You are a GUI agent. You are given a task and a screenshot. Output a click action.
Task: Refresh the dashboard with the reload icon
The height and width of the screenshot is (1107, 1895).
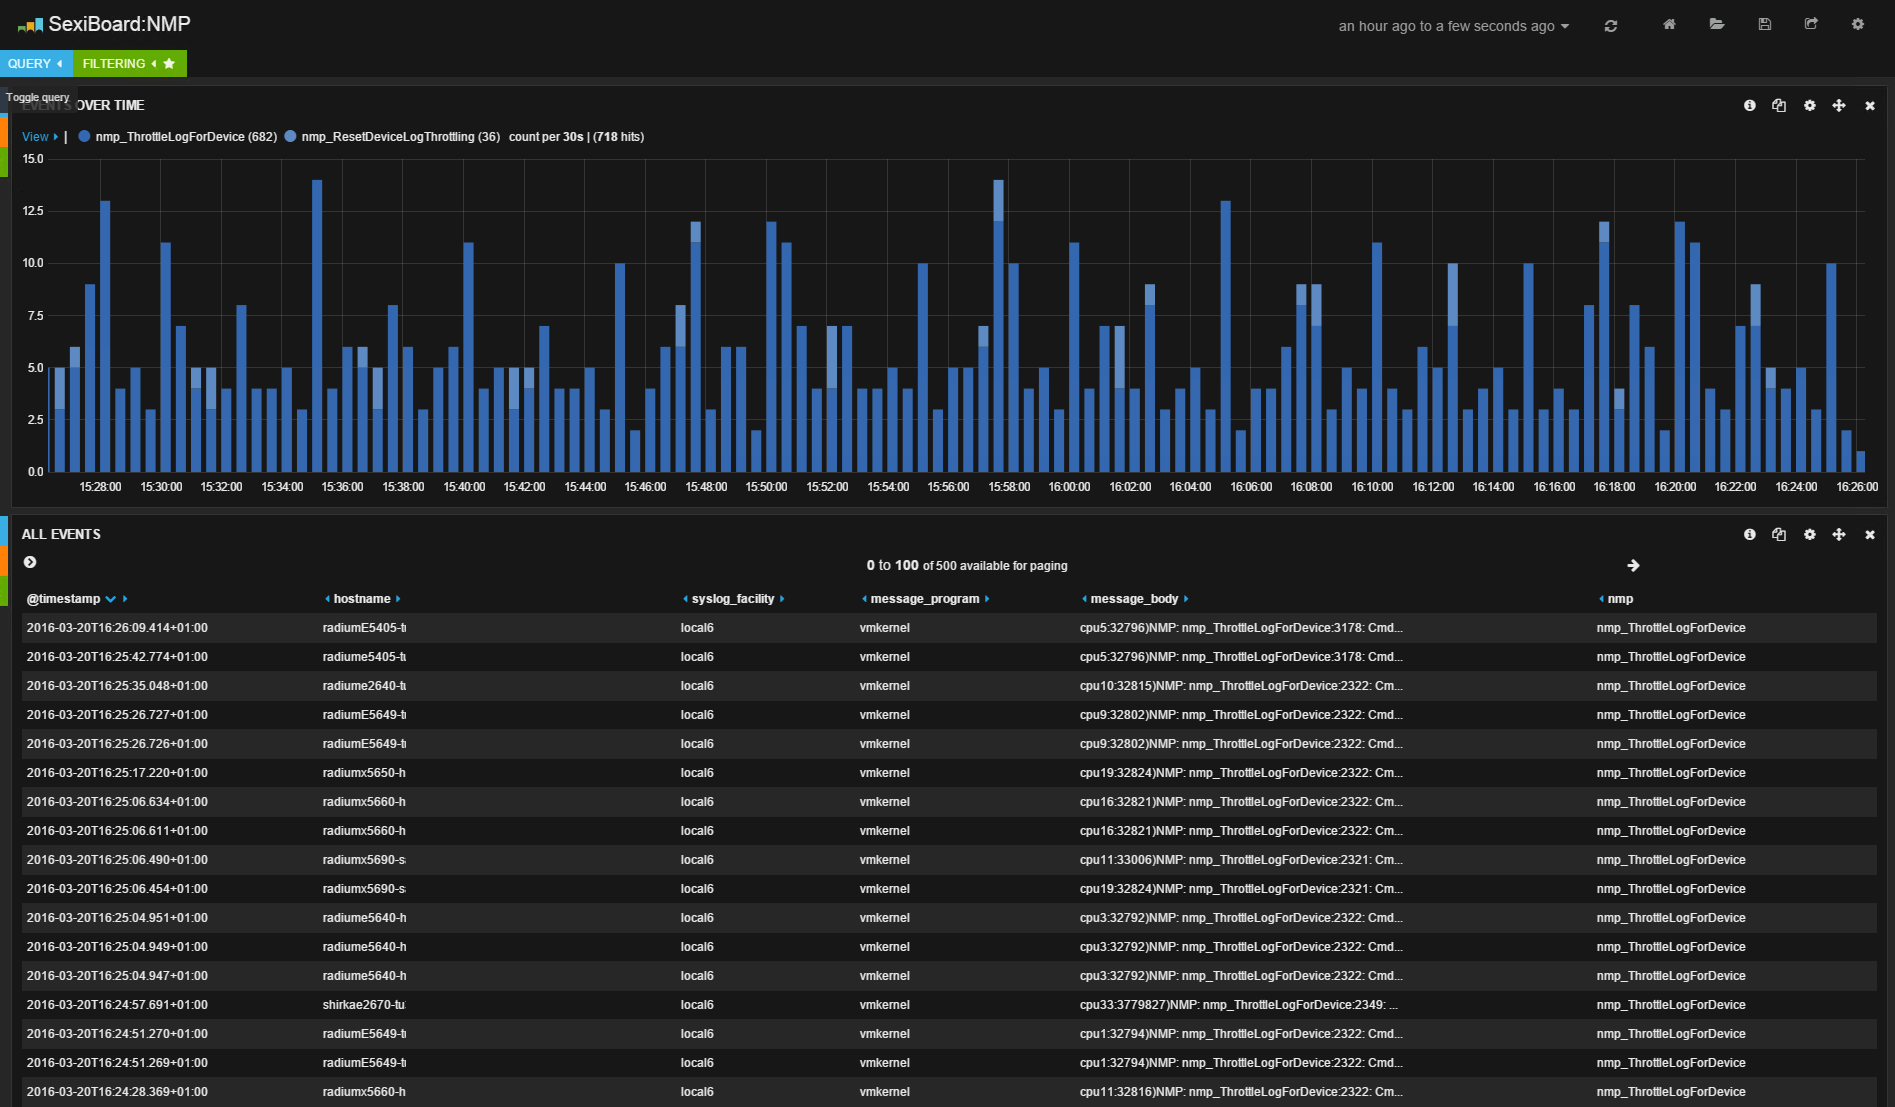1610,26
